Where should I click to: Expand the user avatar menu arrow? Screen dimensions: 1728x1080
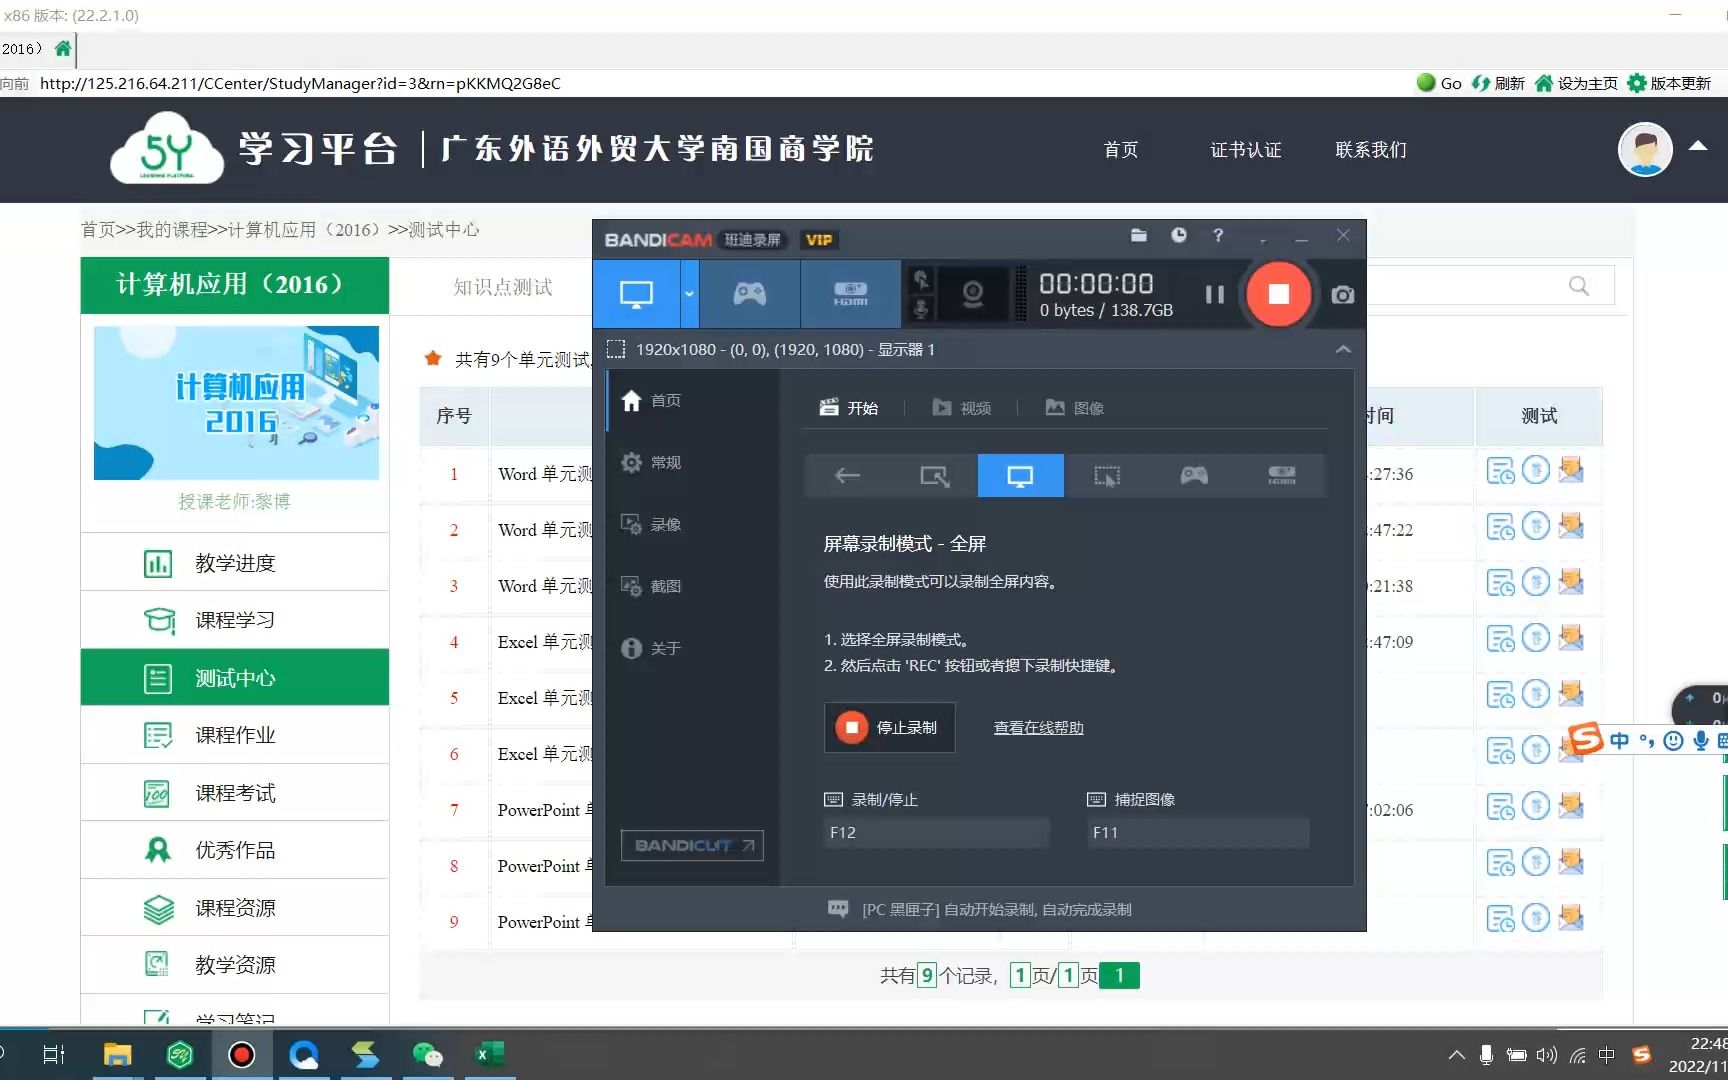click(x=1697, y=146)
